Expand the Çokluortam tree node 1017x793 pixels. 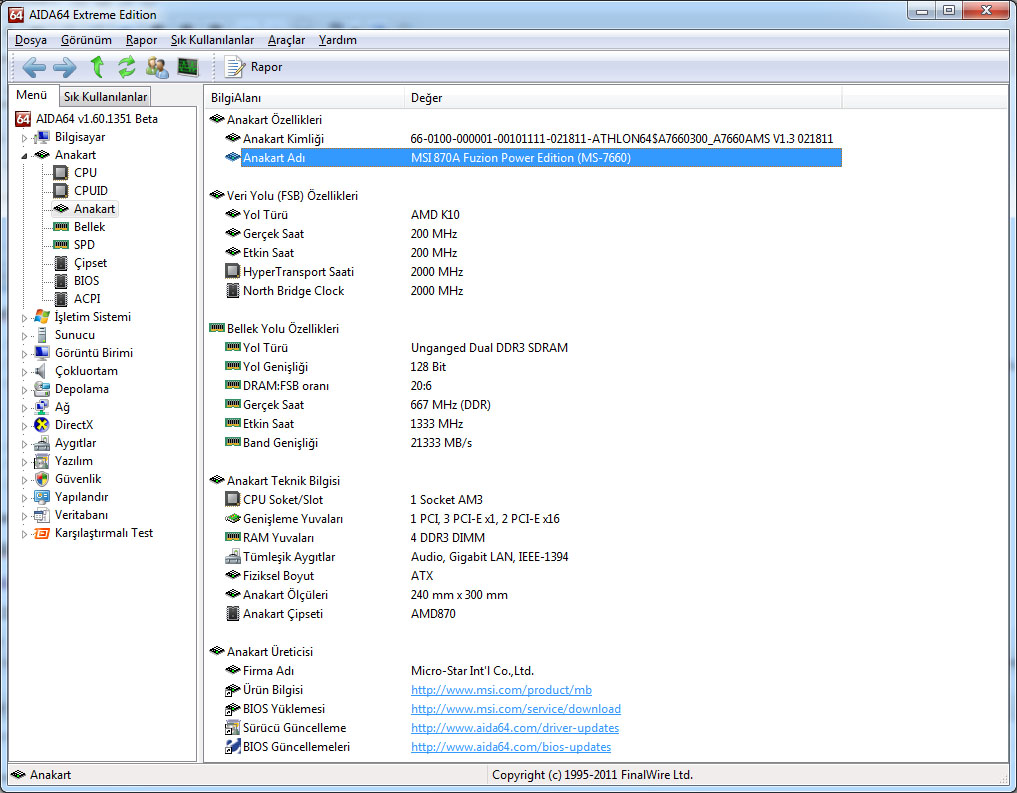point(24,372)
